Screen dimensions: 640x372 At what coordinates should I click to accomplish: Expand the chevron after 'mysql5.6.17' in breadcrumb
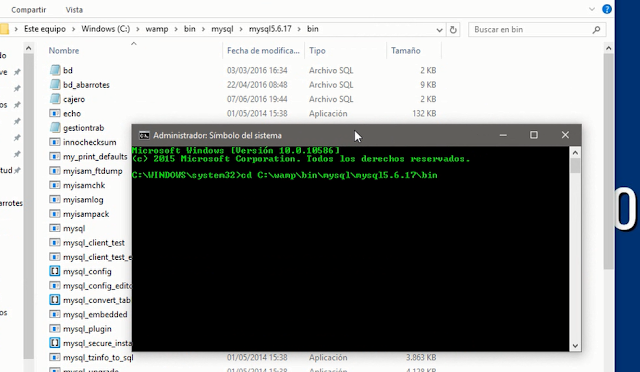300,29
